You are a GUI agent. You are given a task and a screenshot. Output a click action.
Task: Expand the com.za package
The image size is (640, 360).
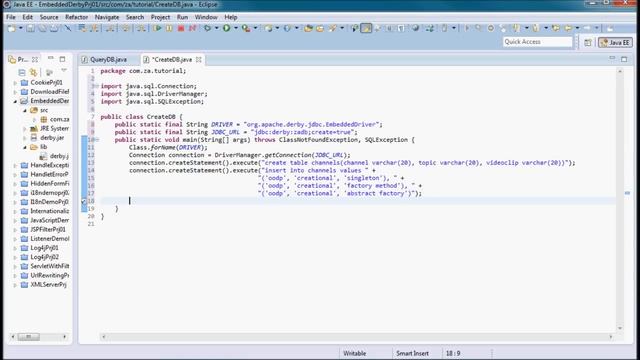(34, 120)
